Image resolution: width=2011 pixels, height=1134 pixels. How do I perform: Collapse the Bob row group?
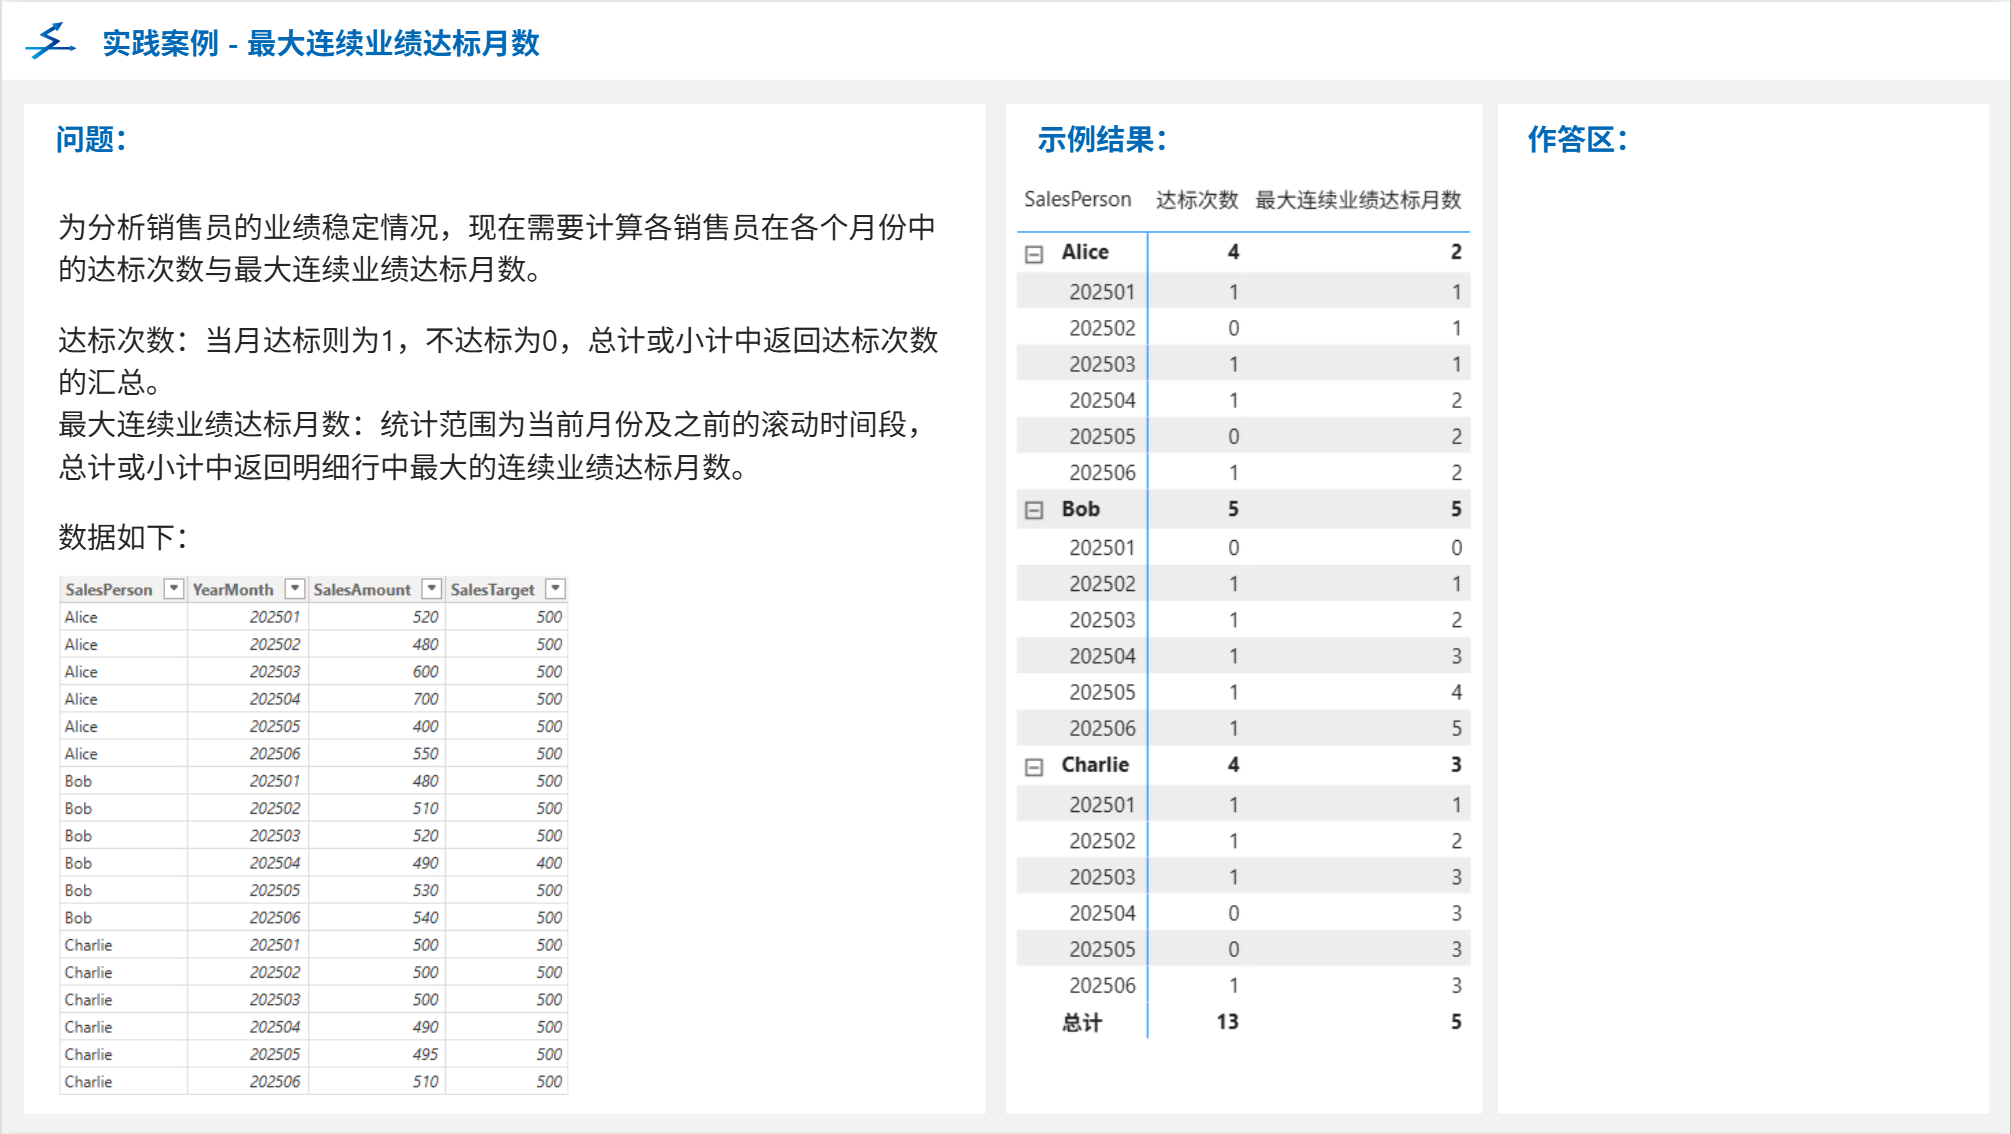(x=1034, y=510)
